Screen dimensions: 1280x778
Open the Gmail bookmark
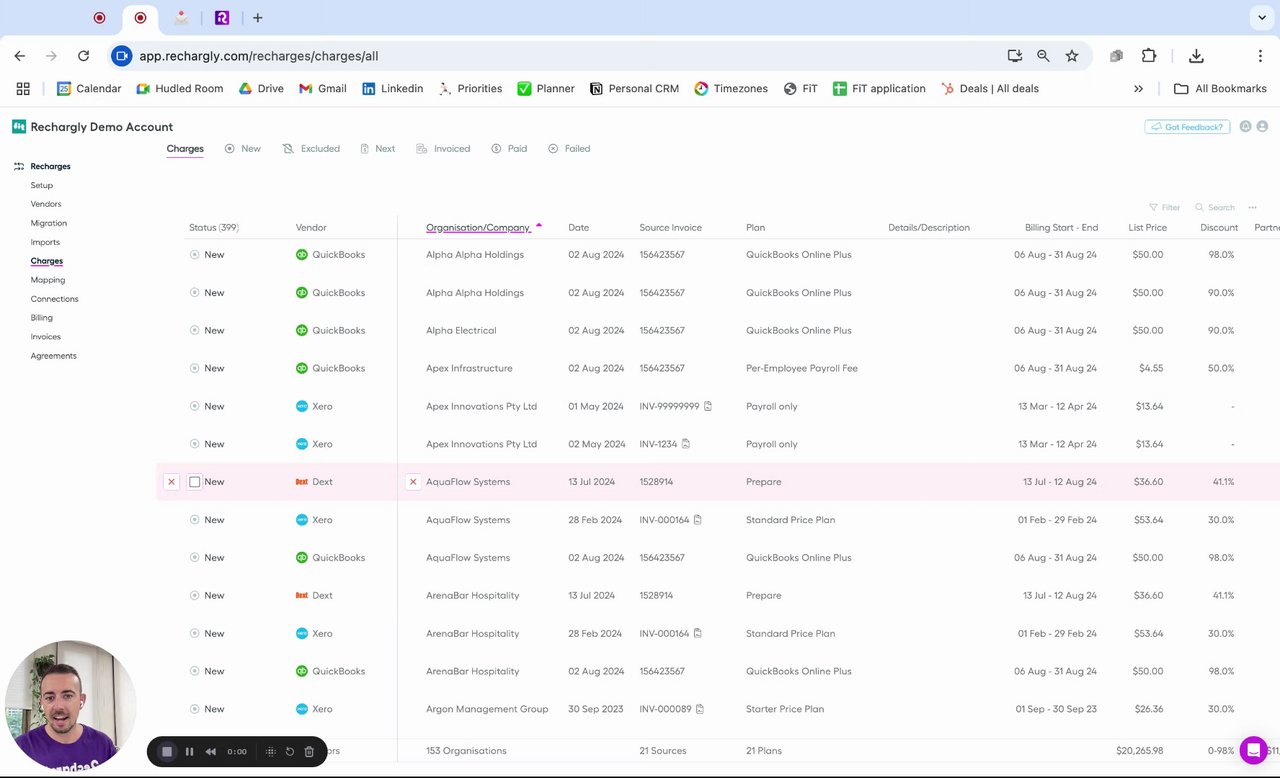pyautogui.click(x=323, y=89)
